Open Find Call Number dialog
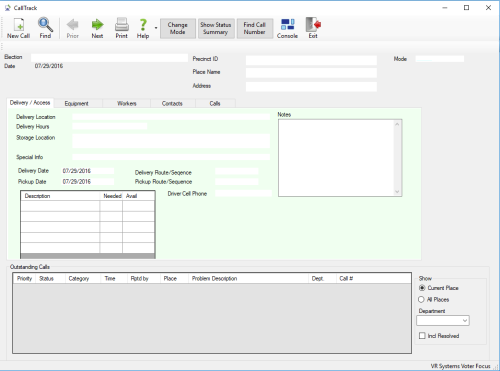Image resolution: width=500 pixels, height=371 pixels. tap(255, 28)
